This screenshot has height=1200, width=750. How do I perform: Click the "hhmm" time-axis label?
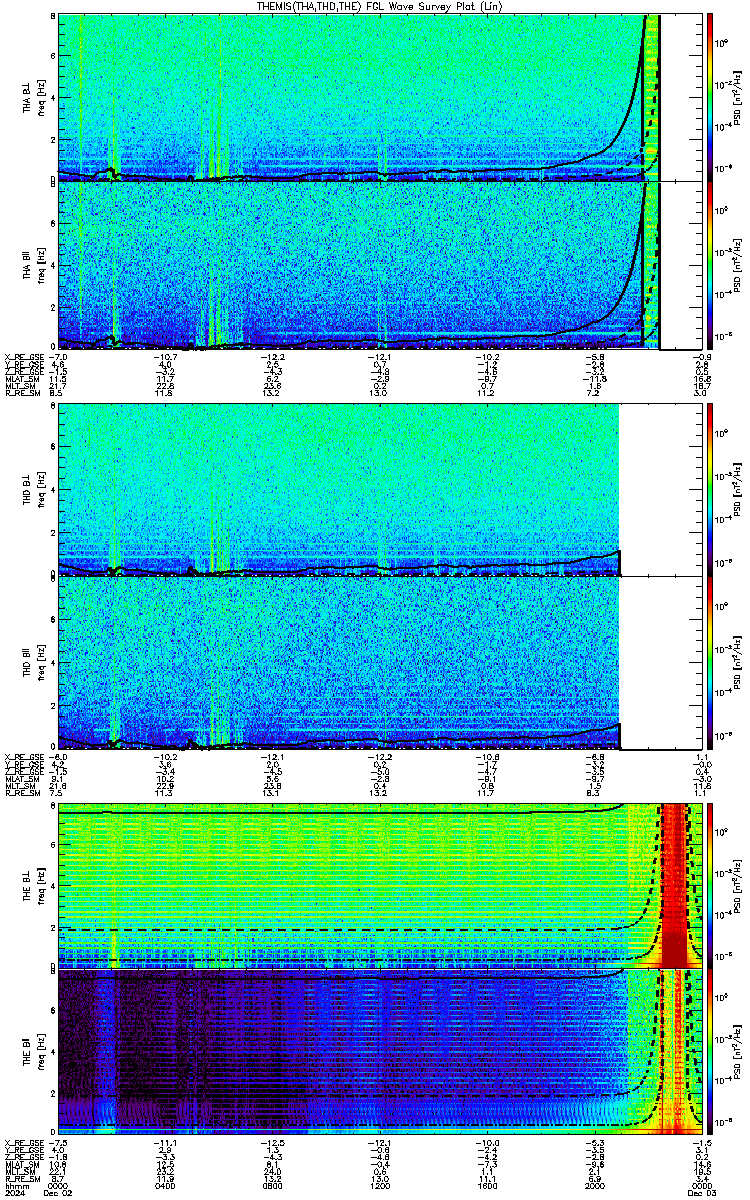15,1186
